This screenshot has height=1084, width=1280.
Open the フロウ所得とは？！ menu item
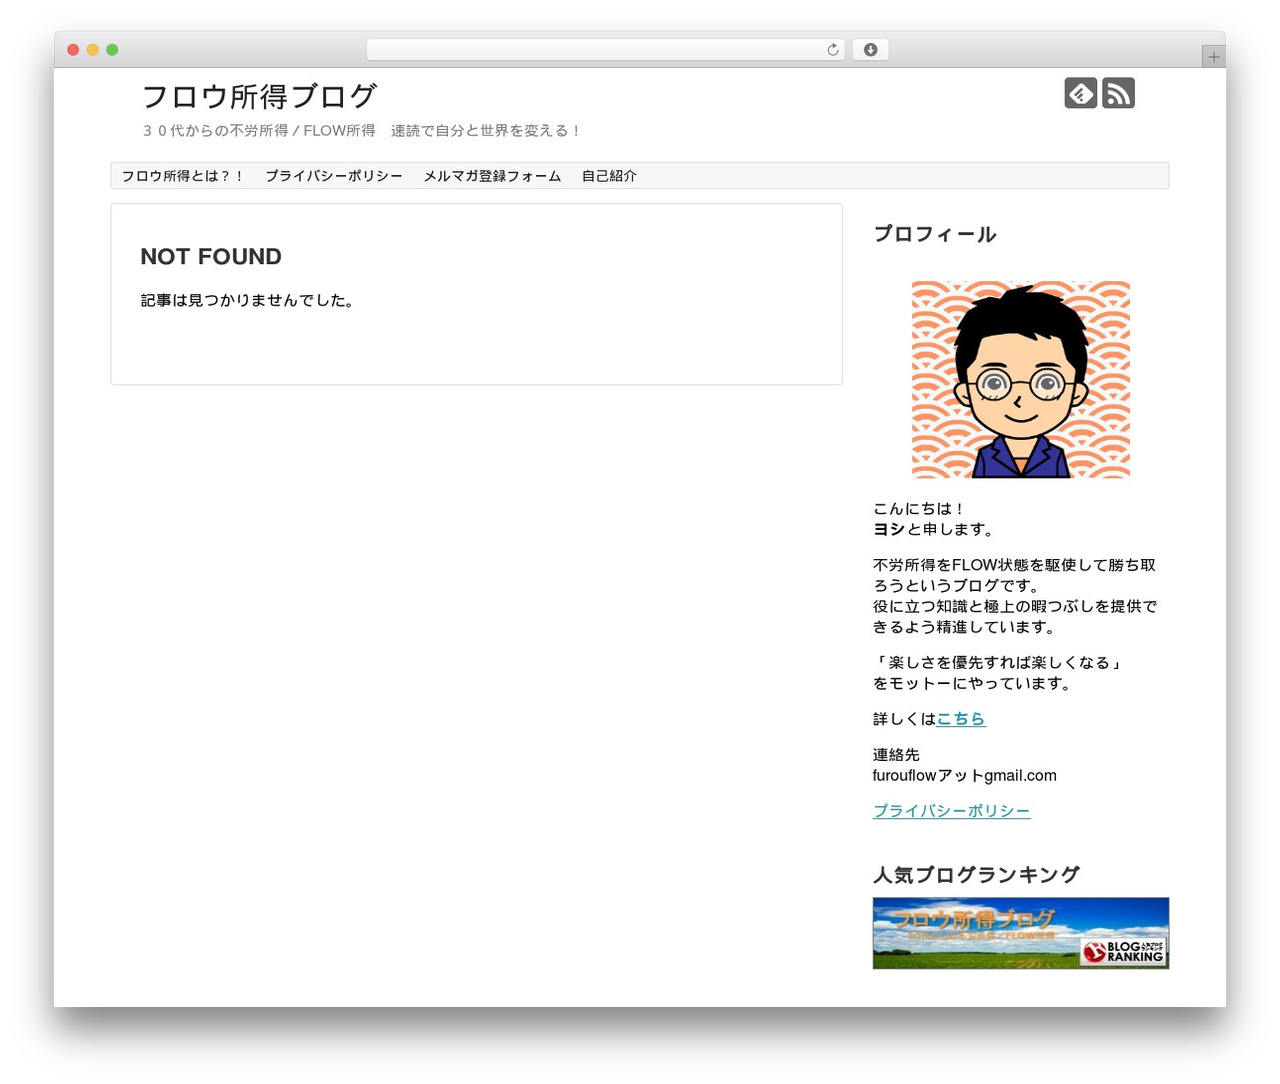[183, 176]
